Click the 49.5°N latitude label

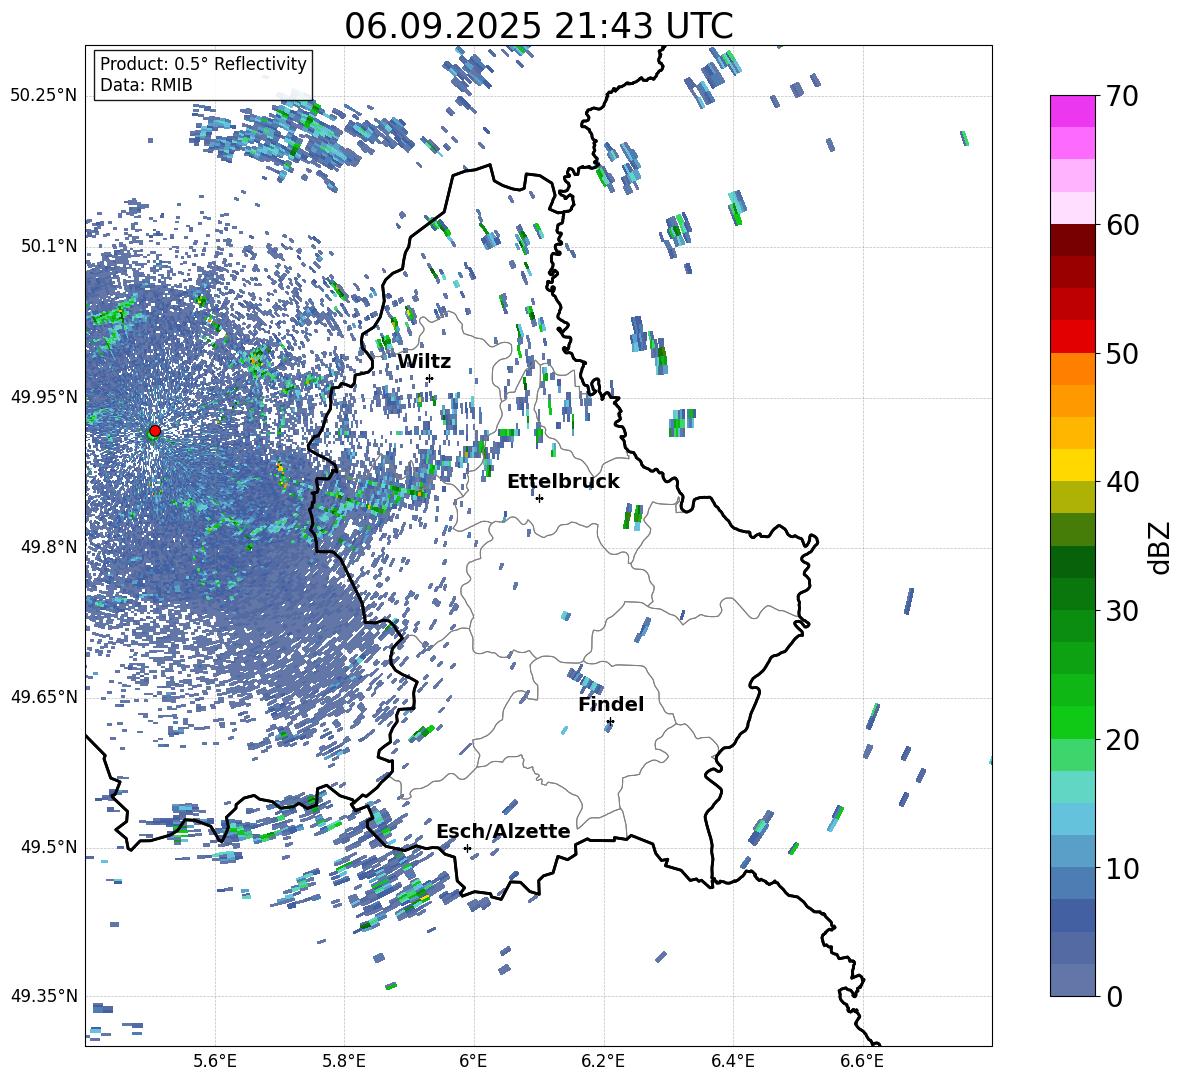(x=50, y=847)
